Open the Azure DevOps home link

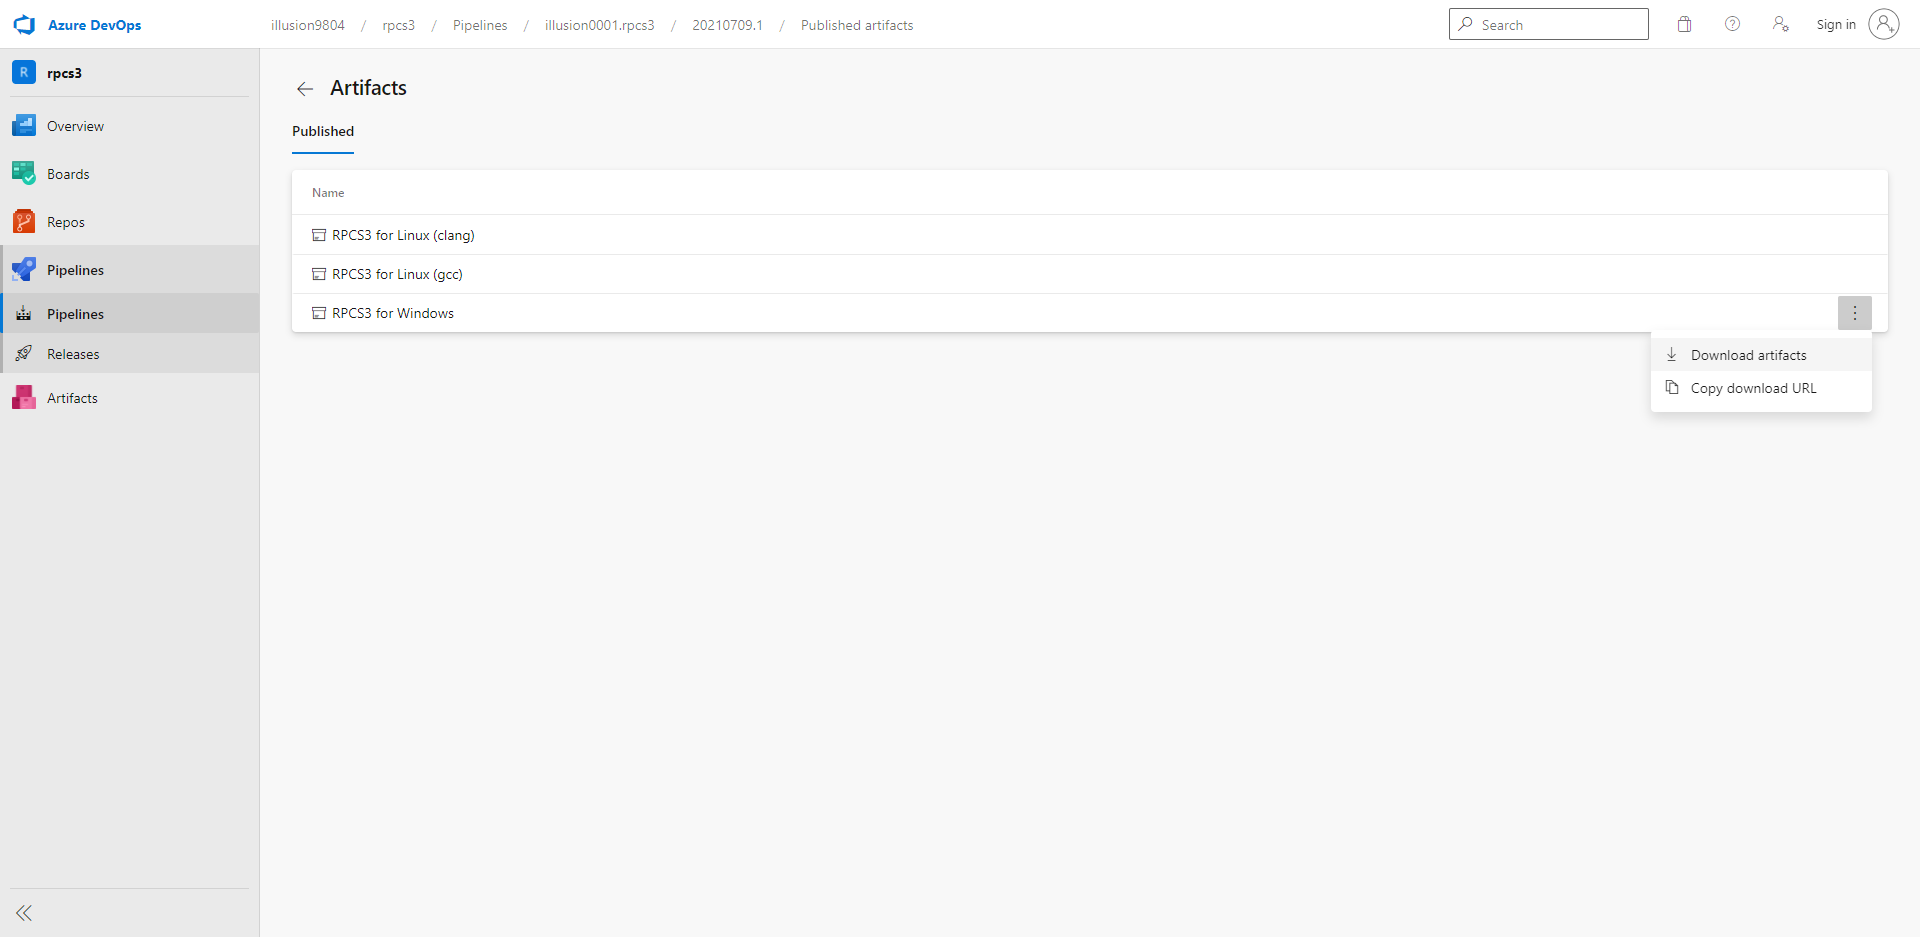pos(94,25)
